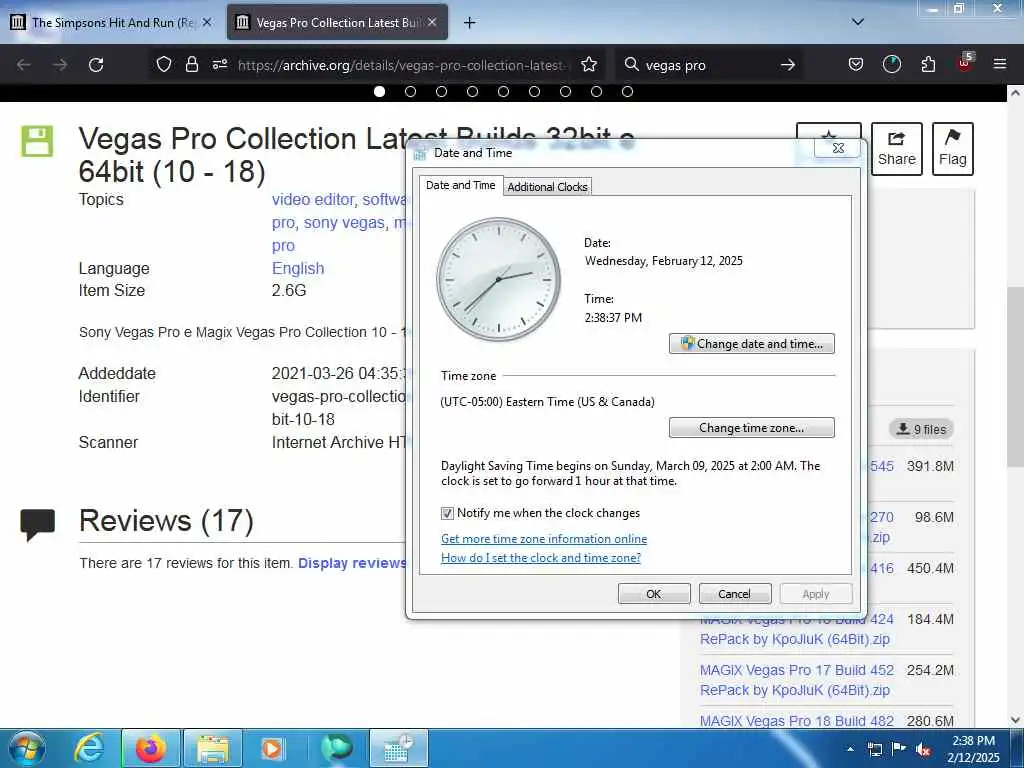Share this archive item

coord(897,149)
